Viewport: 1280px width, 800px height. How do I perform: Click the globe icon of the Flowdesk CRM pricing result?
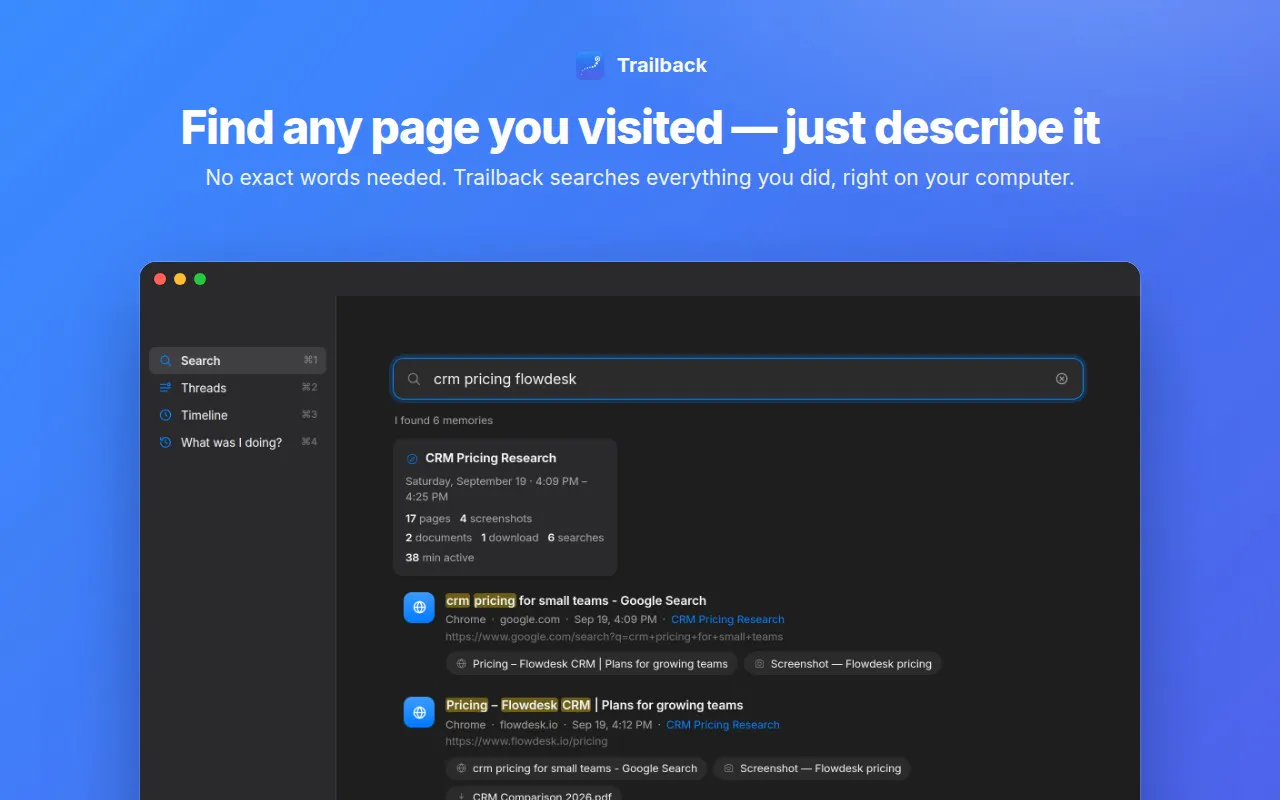click(419, 712)
